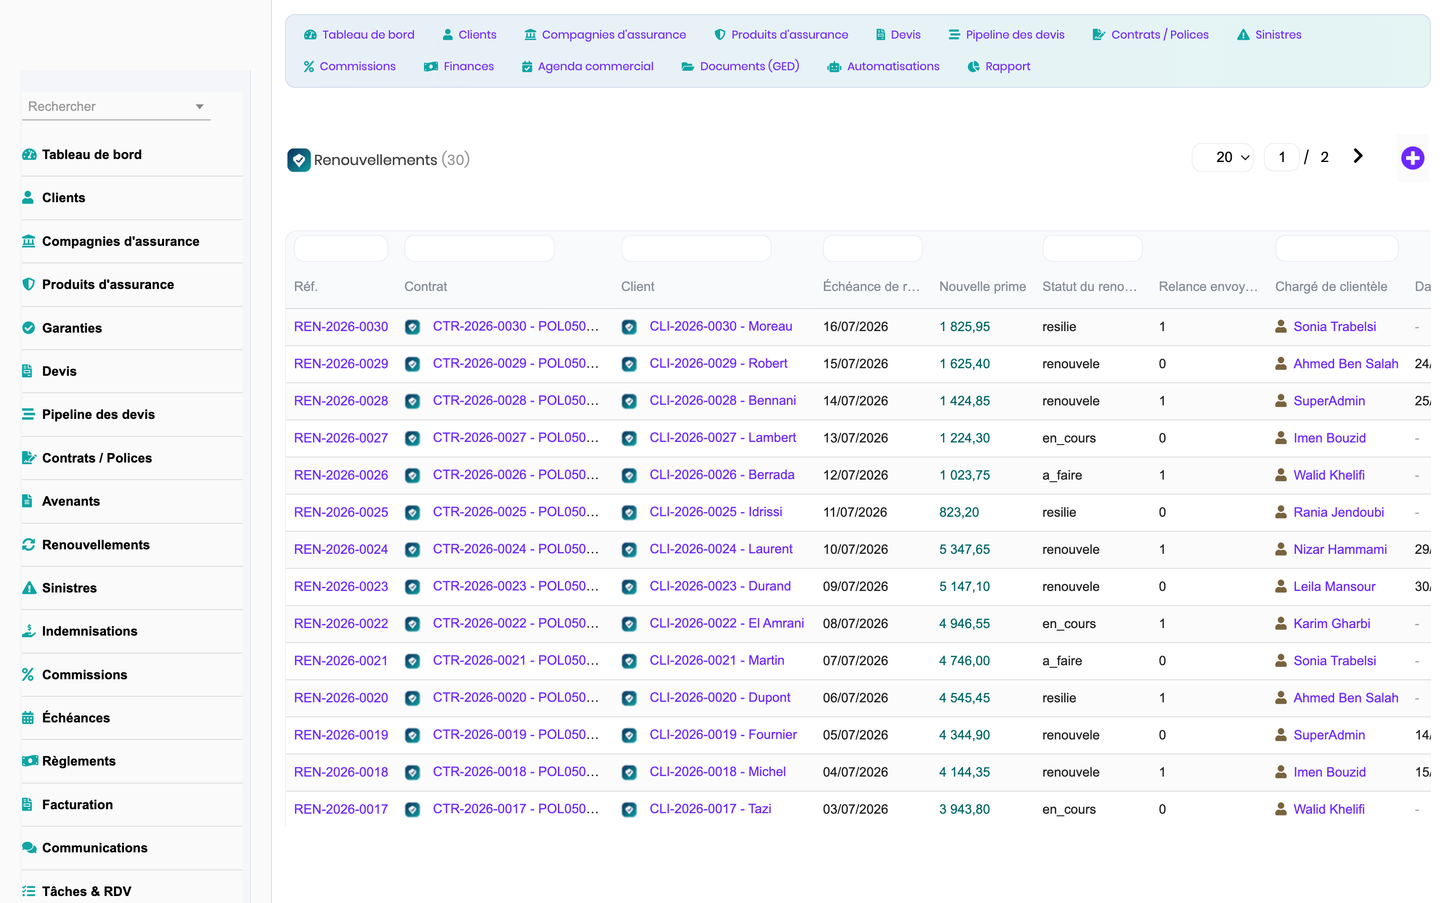Click the Garanties check icon in sidebar
Viewport: 1445px width, 903px height.
coord(28,328)
